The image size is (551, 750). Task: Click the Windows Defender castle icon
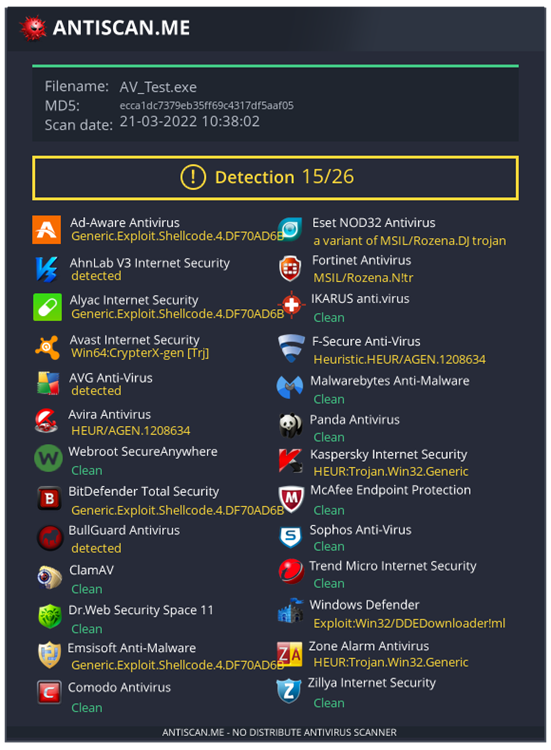click(290, 610)
